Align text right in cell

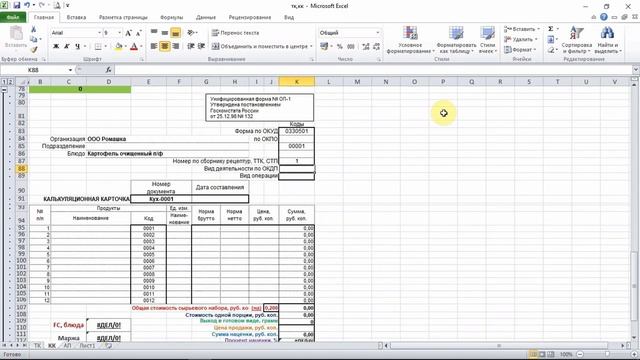tap(176, 46)
